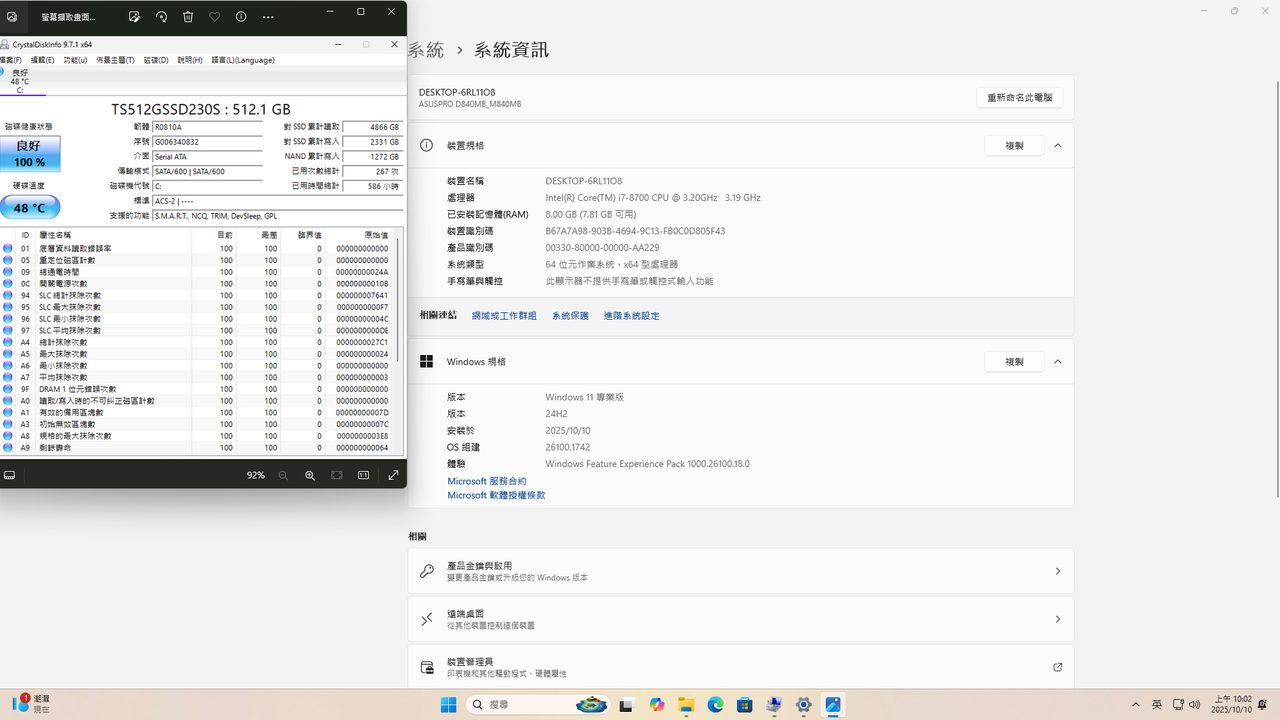Toggle the filmstrip view in Photos
This screenshot has width=1280, height=720.
(9, 475)
